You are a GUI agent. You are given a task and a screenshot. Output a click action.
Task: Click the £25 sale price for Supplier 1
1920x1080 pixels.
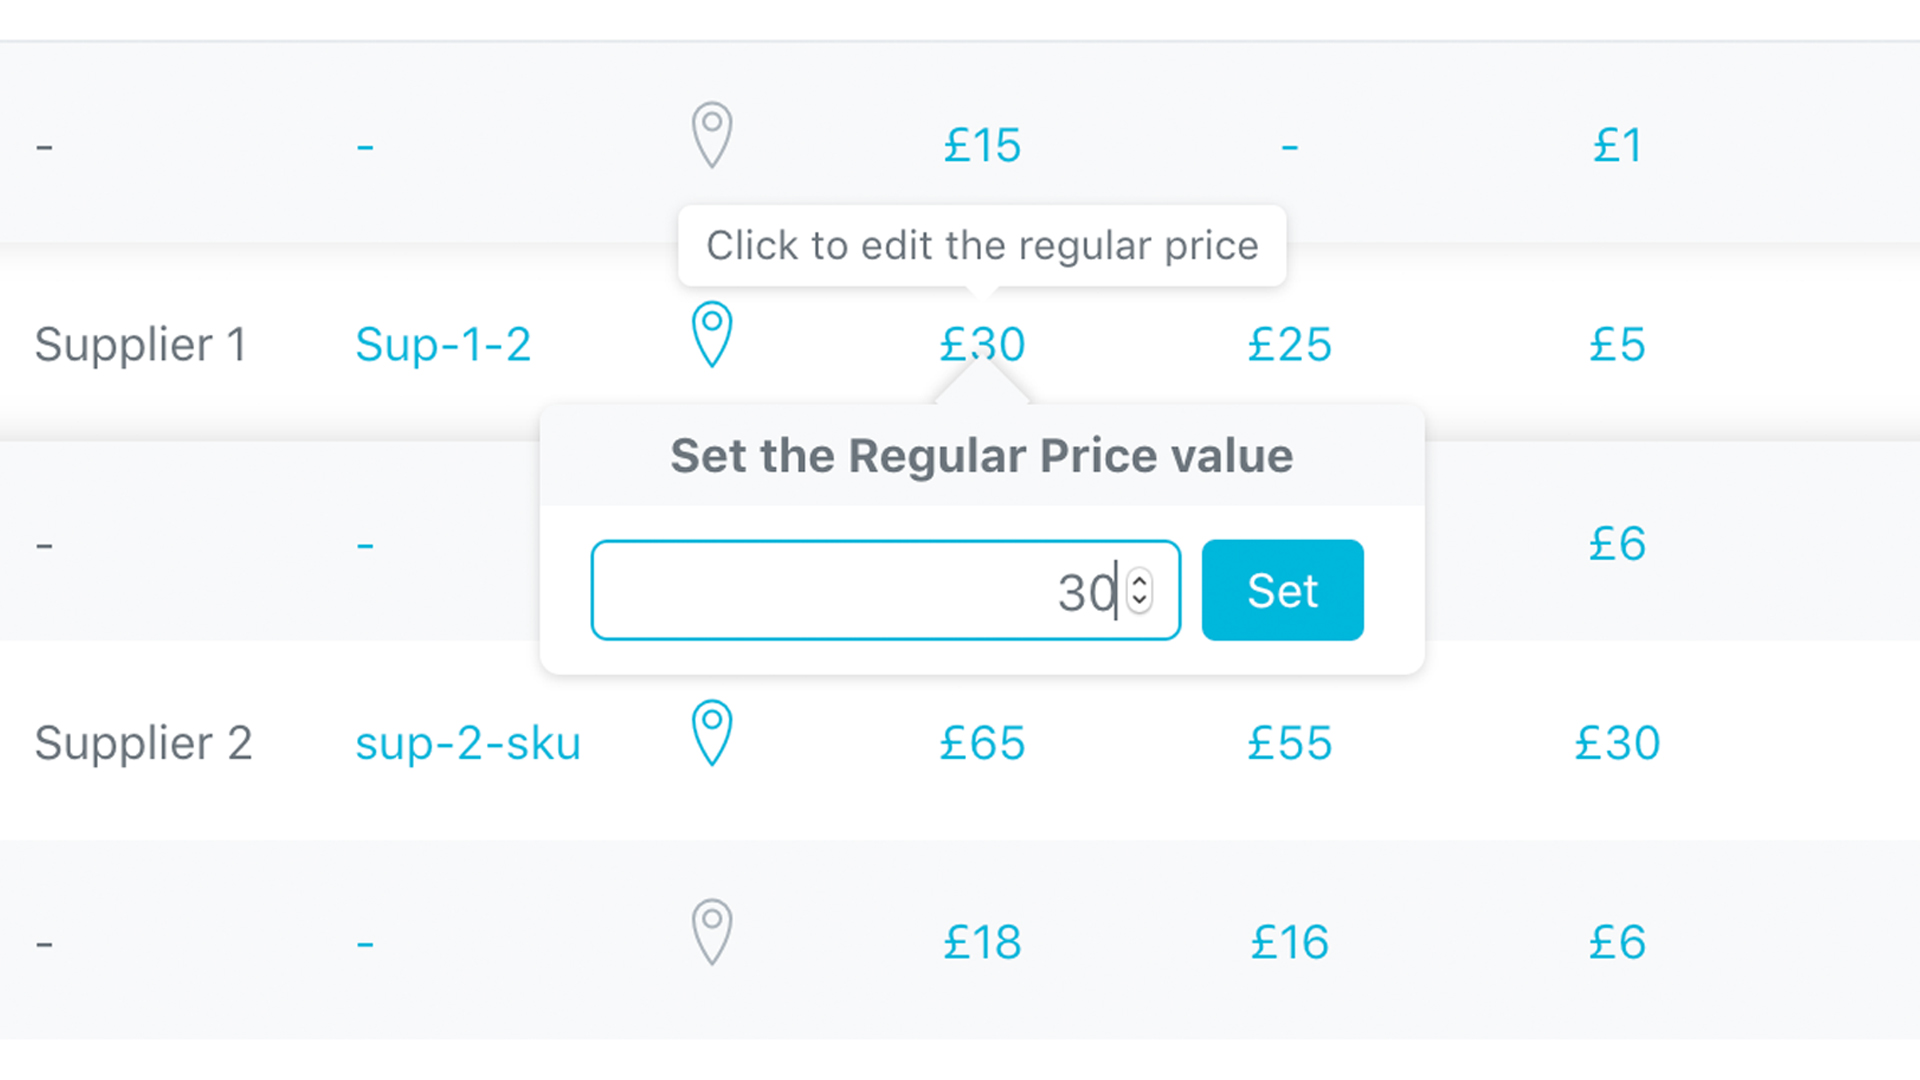click(x=1290, y=343)
